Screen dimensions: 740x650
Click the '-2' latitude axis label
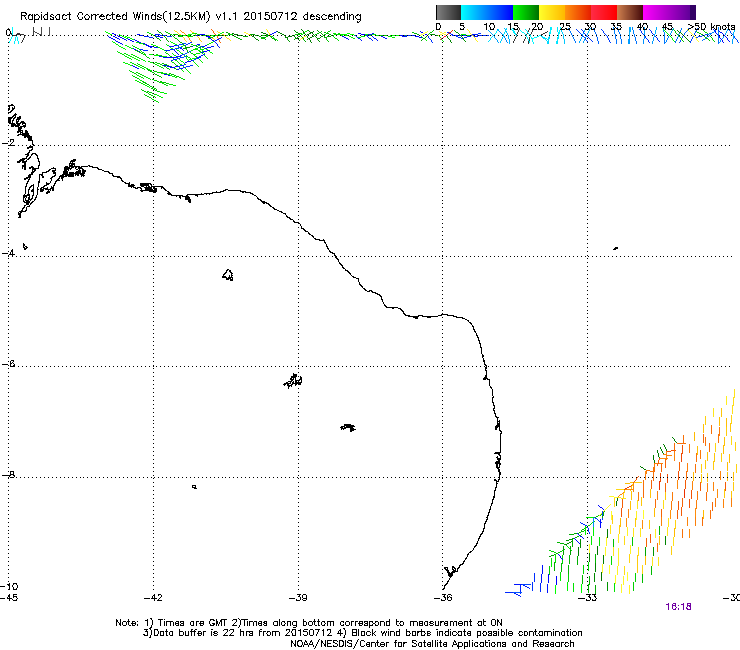point(8,143)
